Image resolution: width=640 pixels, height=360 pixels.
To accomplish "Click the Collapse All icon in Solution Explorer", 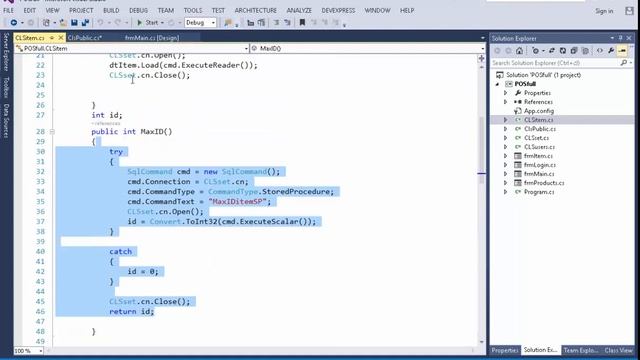I will (x=574, y=51).
